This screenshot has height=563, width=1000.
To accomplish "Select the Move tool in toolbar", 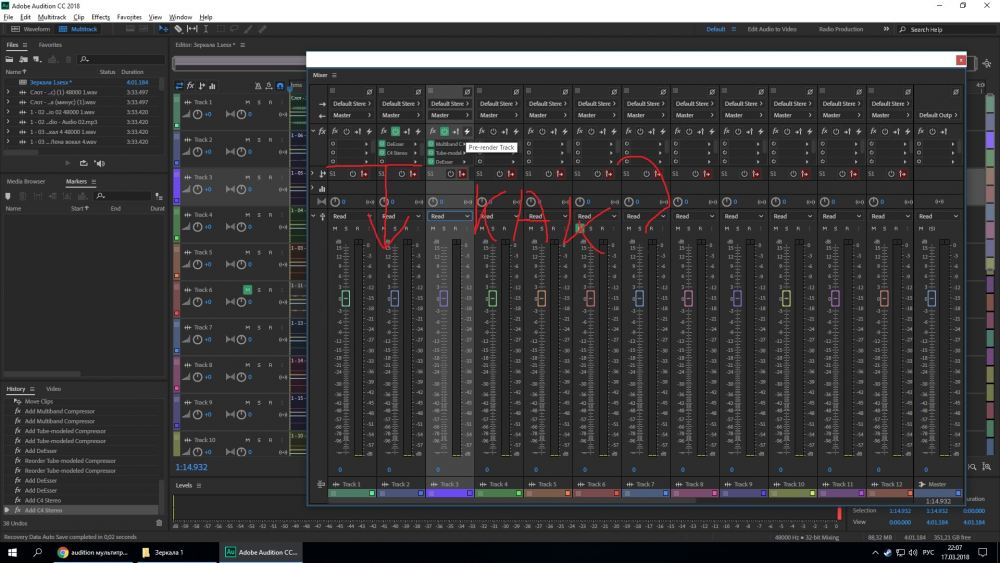I will pos(164,29).
